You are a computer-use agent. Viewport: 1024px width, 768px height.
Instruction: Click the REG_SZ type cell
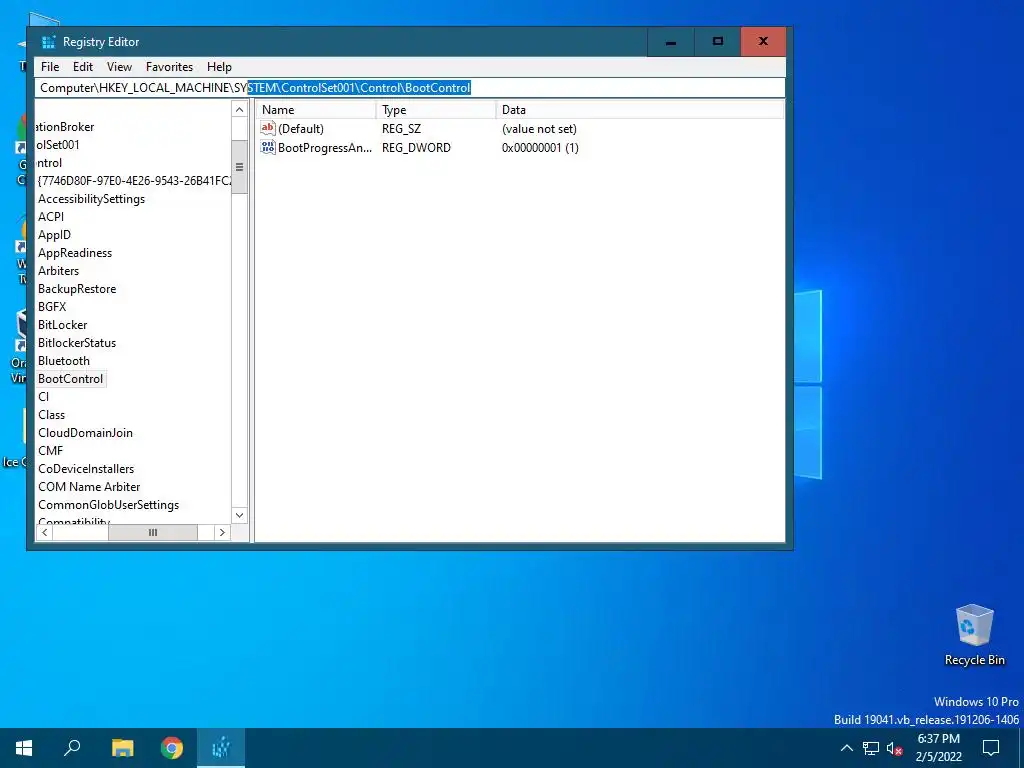[401, 129]
